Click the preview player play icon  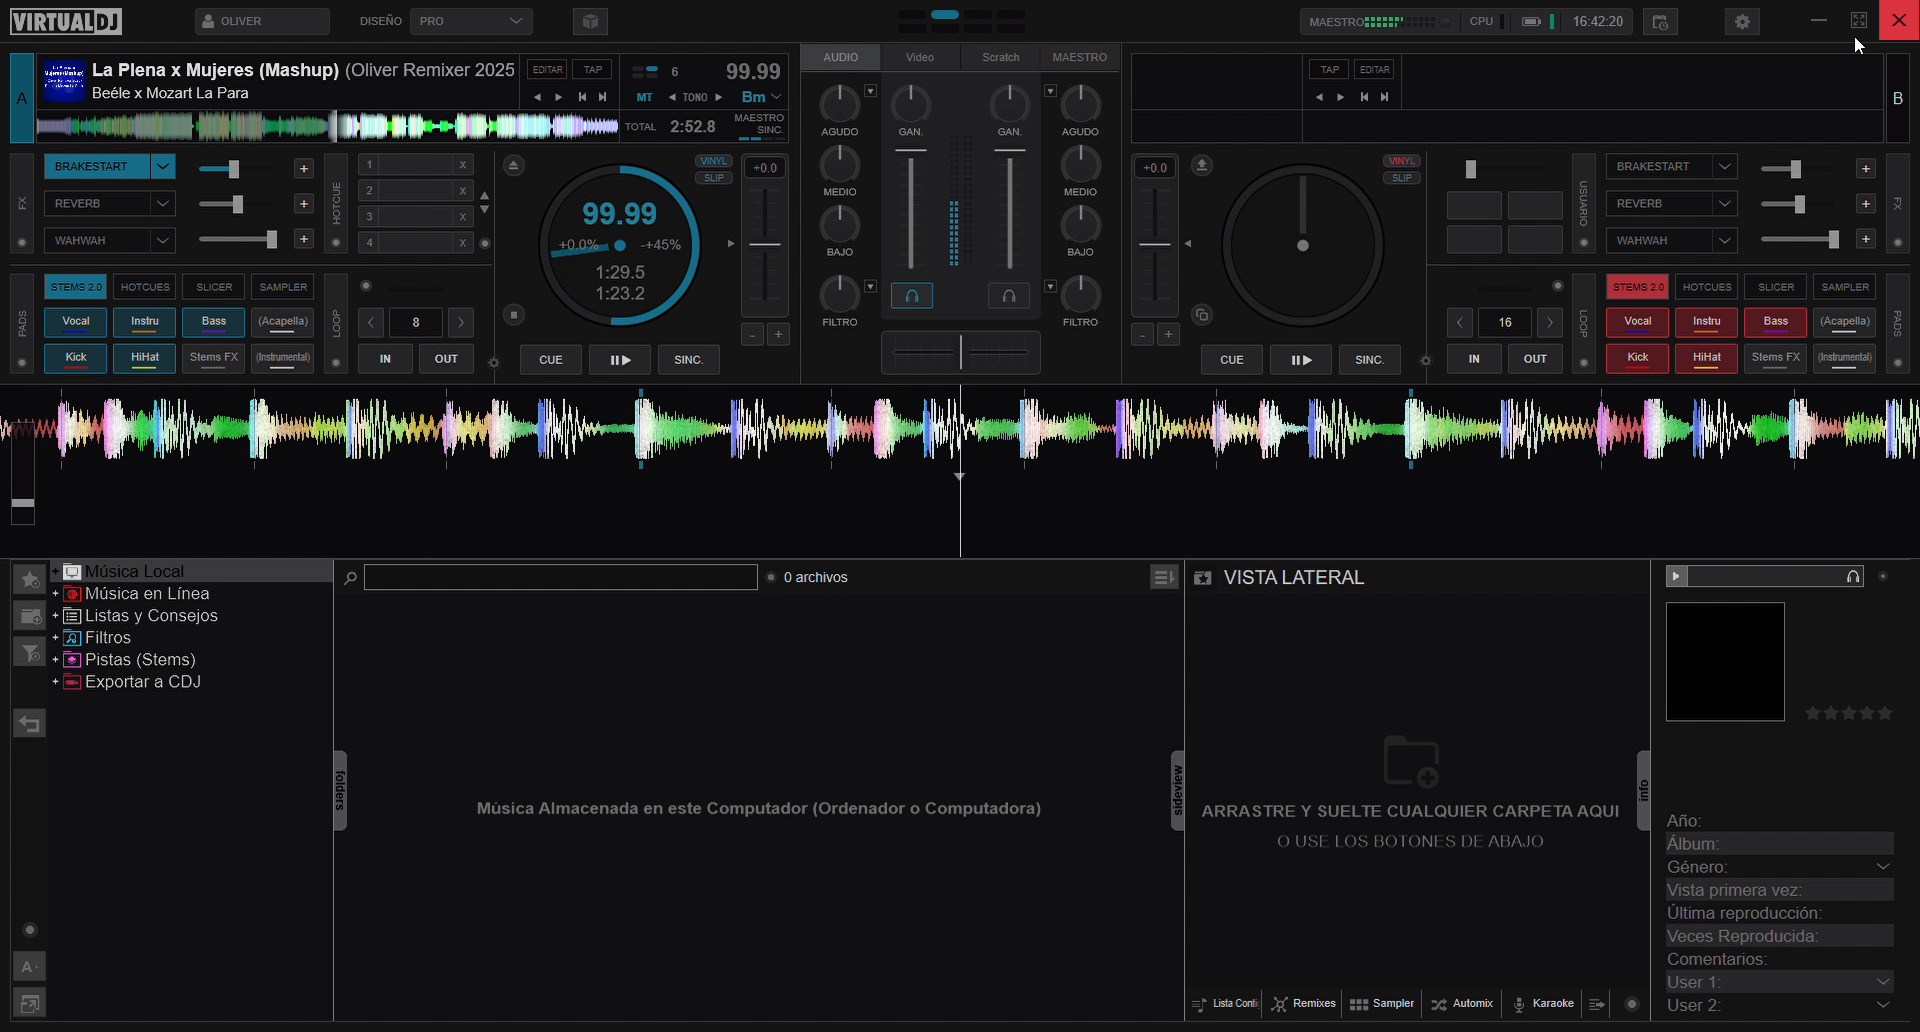click(1677, 576)
